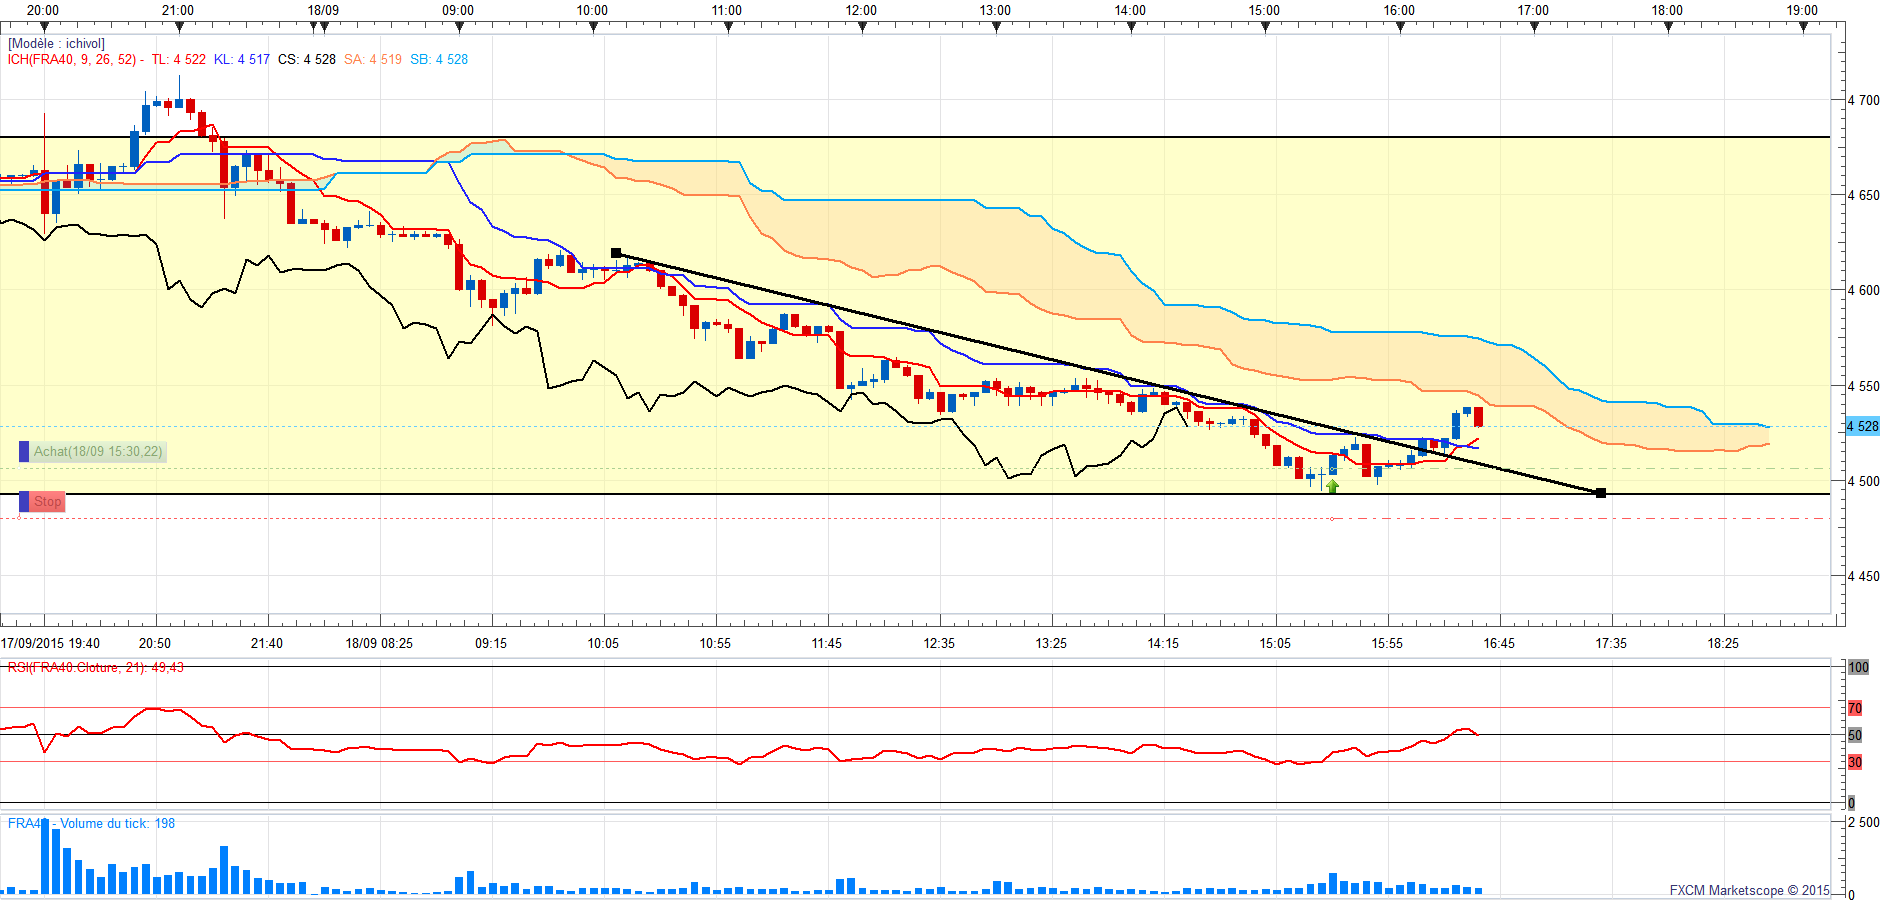Image resolution: width=1903 pixels, height=900 pixels.
Task: Click the blue 4 528 current price tag
Action: tap(1862, 426)
